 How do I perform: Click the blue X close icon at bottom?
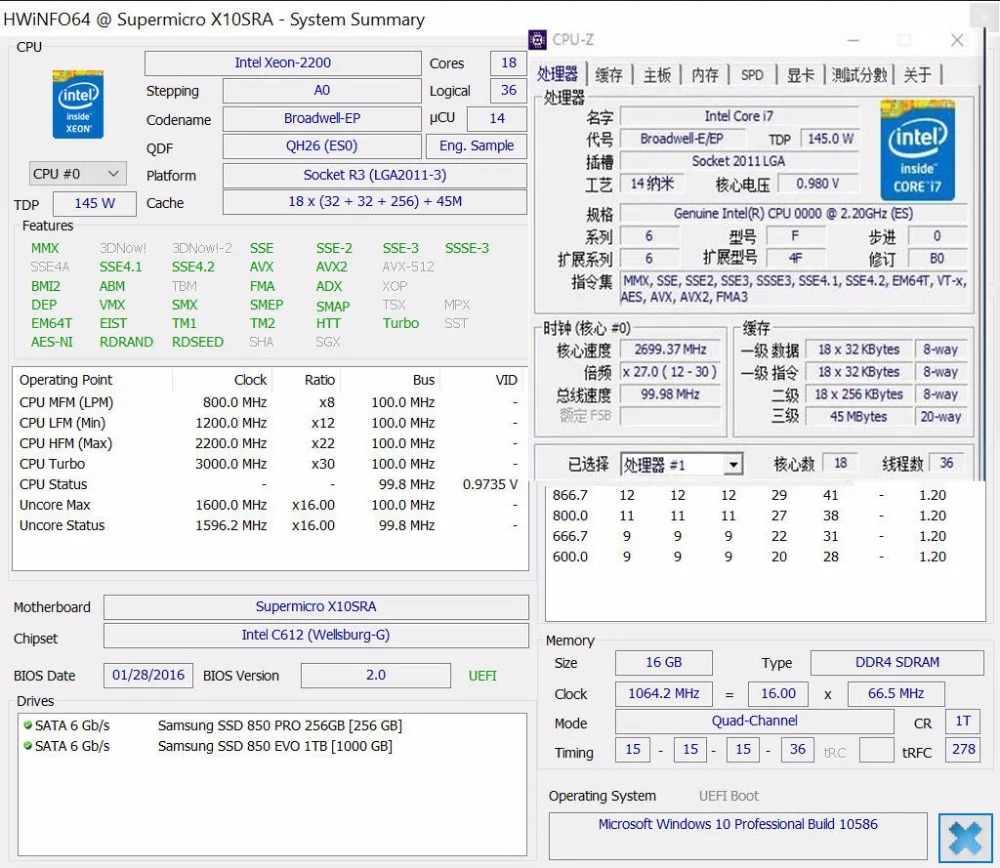pos(965,837)
